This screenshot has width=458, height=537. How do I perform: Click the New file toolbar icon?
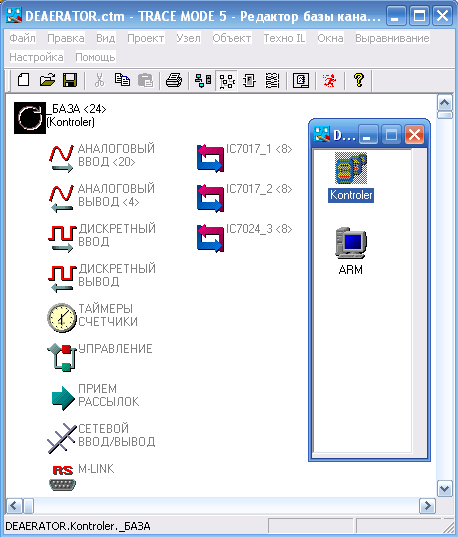click(x=23, y=80)
